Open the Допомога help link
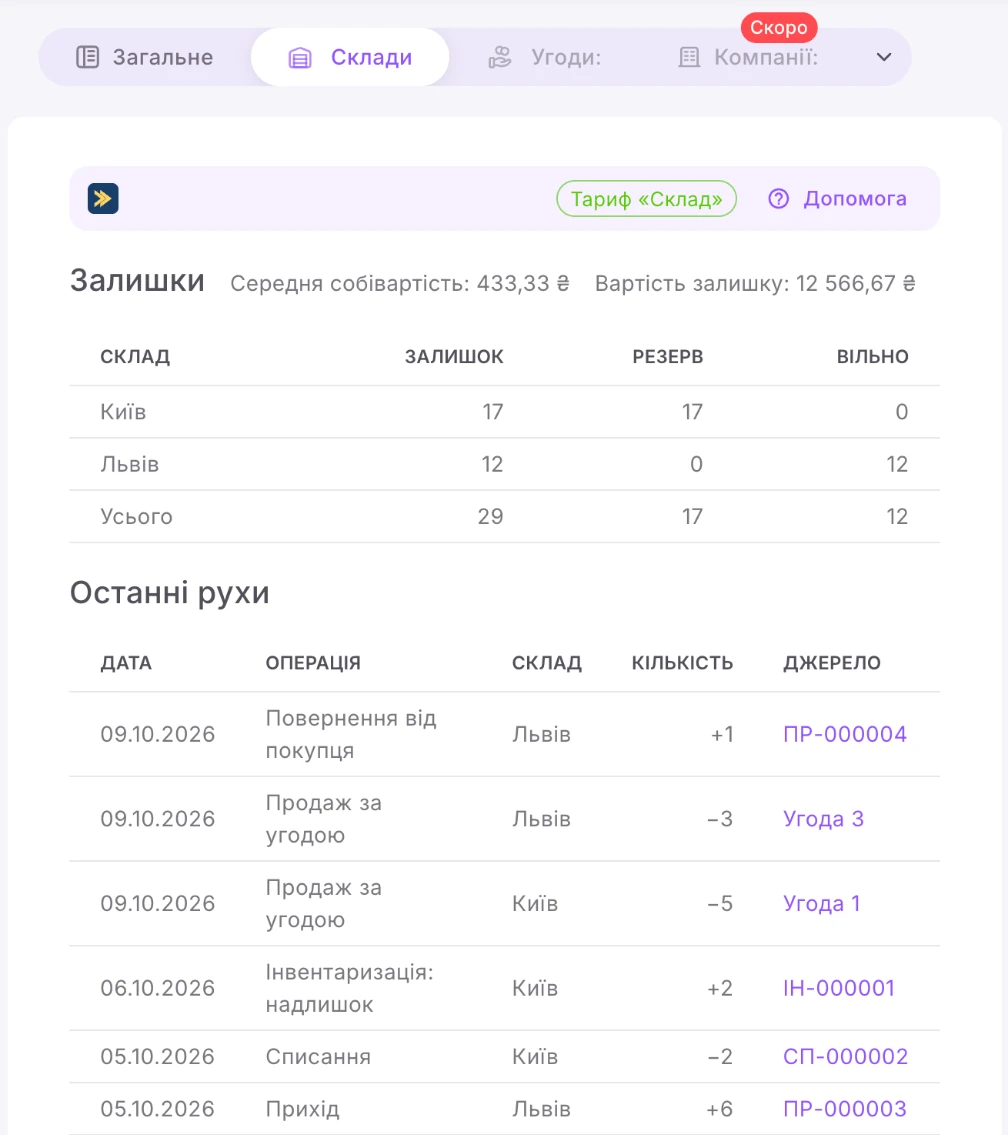This screenshot has width=1008, height=1135. click(x=837, y=198)
